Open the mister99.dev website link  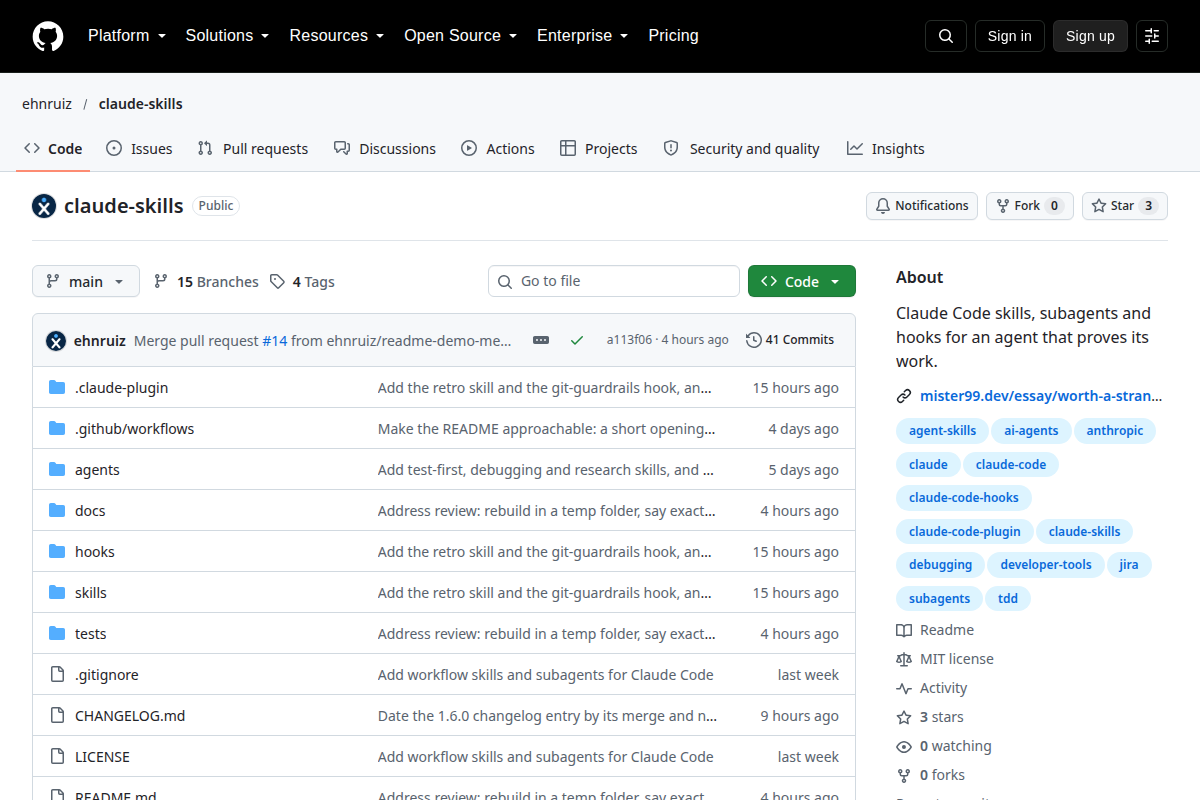pyautogui.click(x=1041, y=396)
